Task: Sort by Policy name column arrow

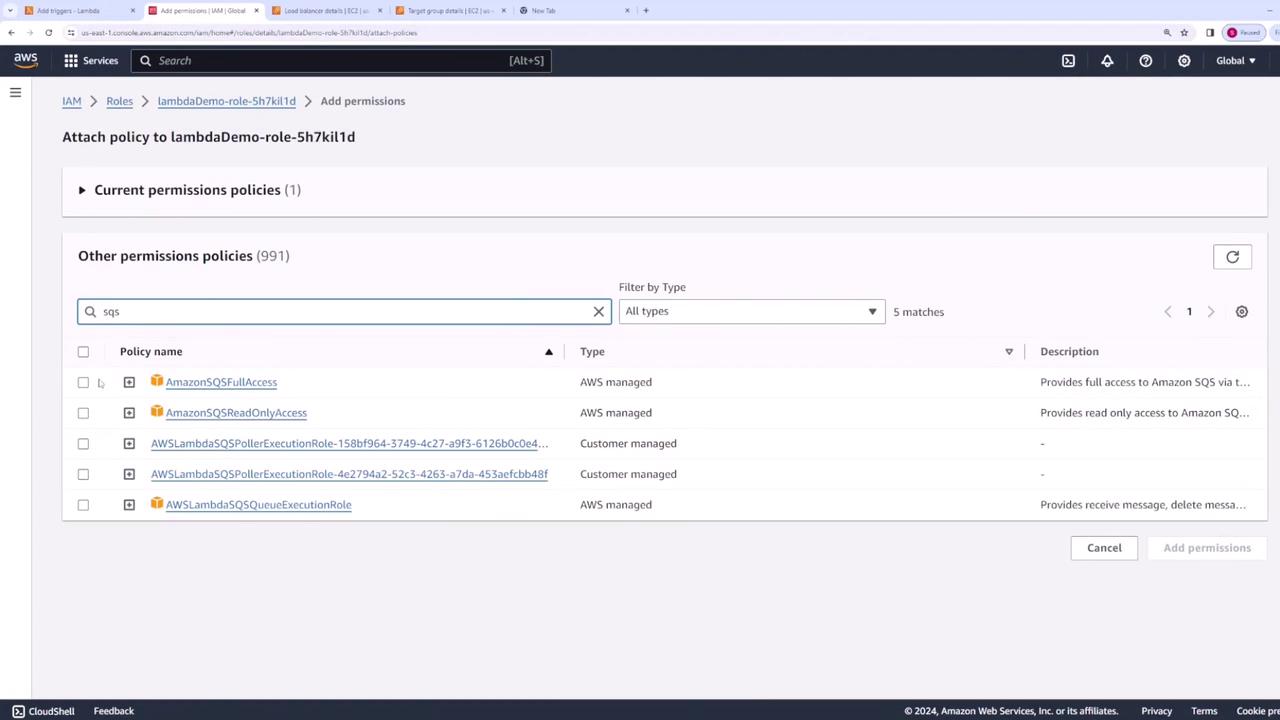Action: coord(548,352)
